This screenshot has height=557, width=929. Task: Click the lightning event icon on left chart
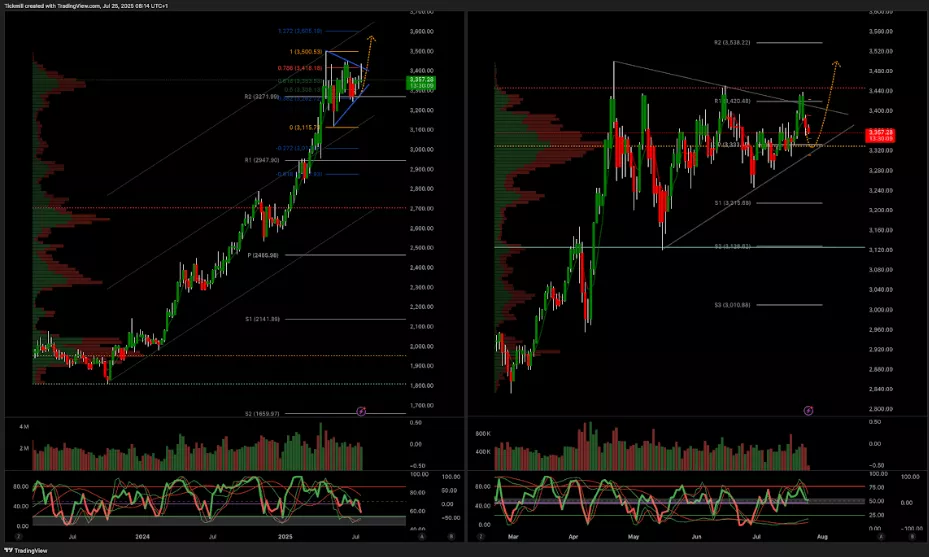pos(362,410)
